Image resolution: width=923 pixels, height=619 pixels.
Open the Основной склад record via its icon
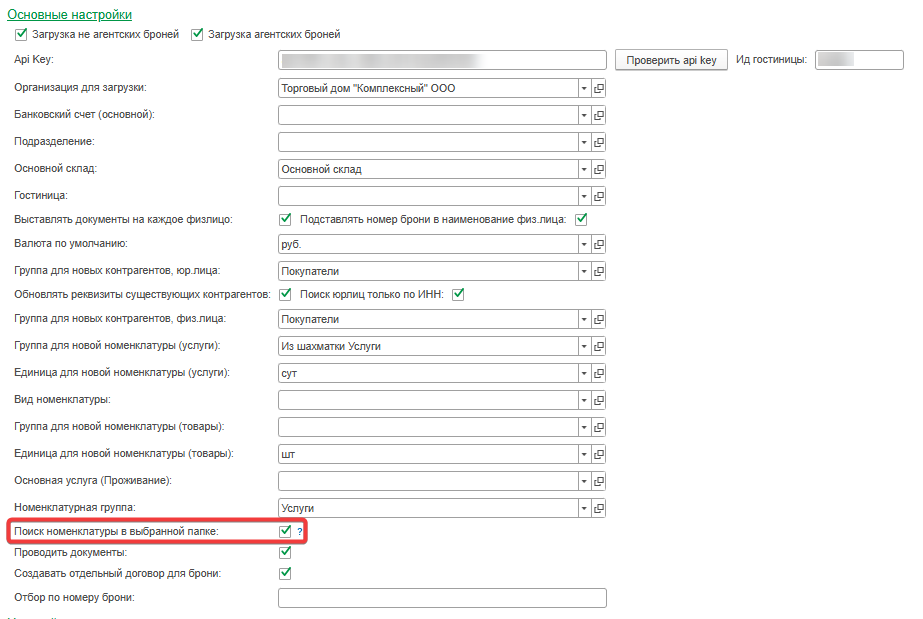(x=600, y=169)
